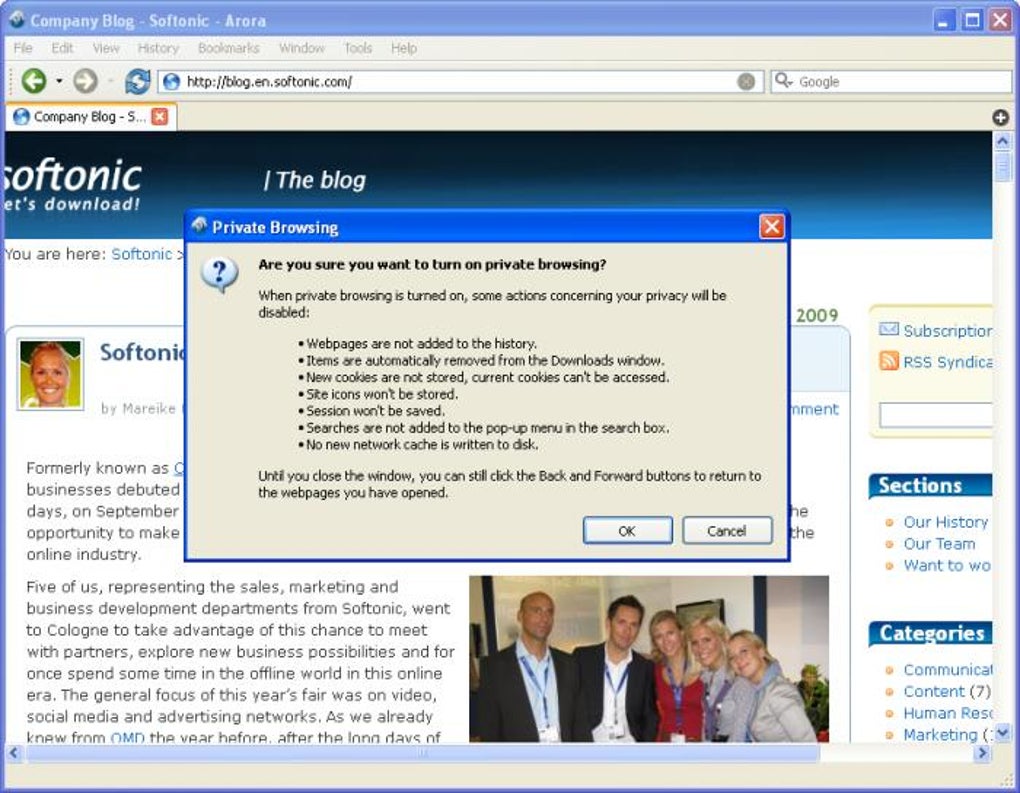This screenshot has height=793, width=1020.
Task: Click the RSS Syndication feed icon
Action: tap(889, 360)
